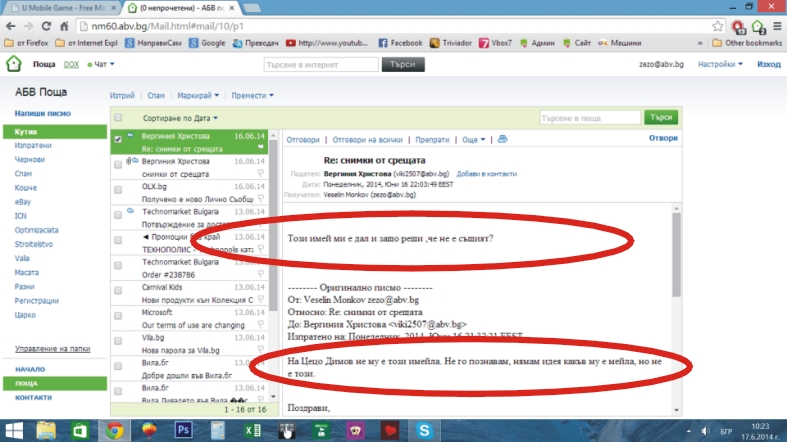Expand the Настройки menu
787x442 pixels.
720,64
